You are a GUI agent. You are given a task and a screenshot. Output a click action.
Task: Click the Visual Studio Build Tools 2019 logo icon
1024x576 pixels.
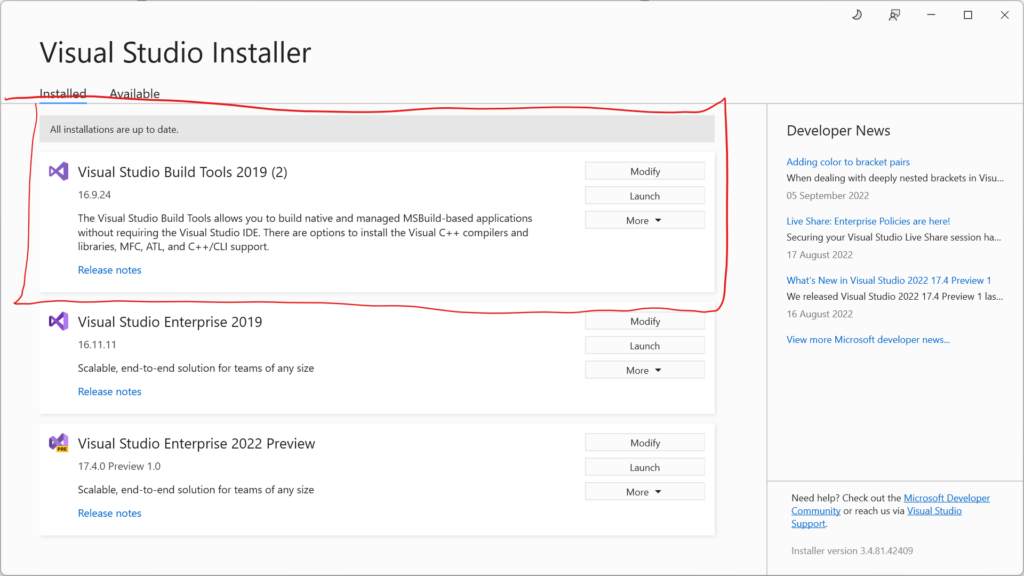tap(58, 172)
